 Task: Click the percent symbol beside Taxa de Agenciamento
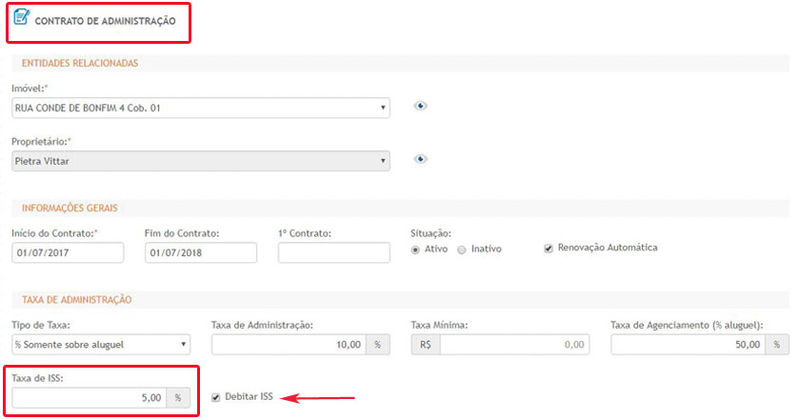[x=777, y=344]
